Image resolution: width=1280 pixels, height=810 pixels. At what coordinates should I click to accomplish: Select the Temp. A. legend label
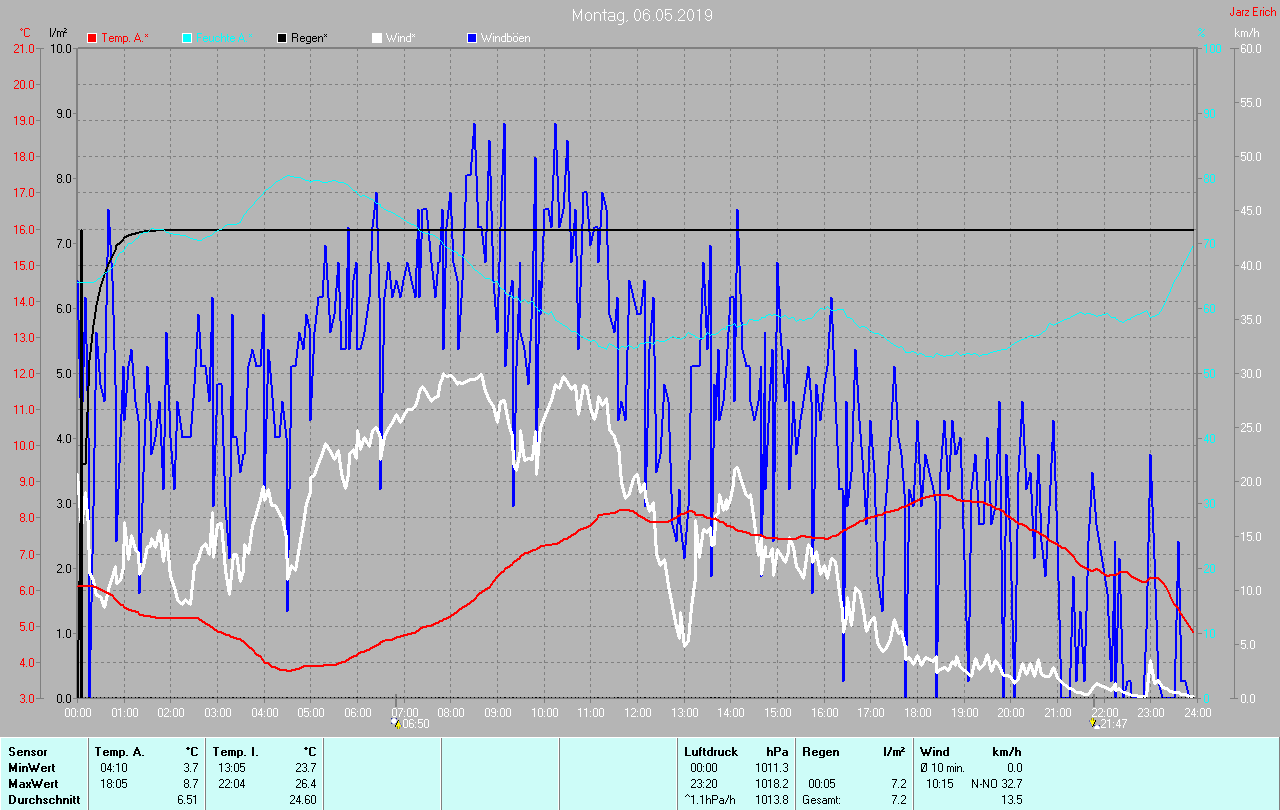tap(124, 38)
